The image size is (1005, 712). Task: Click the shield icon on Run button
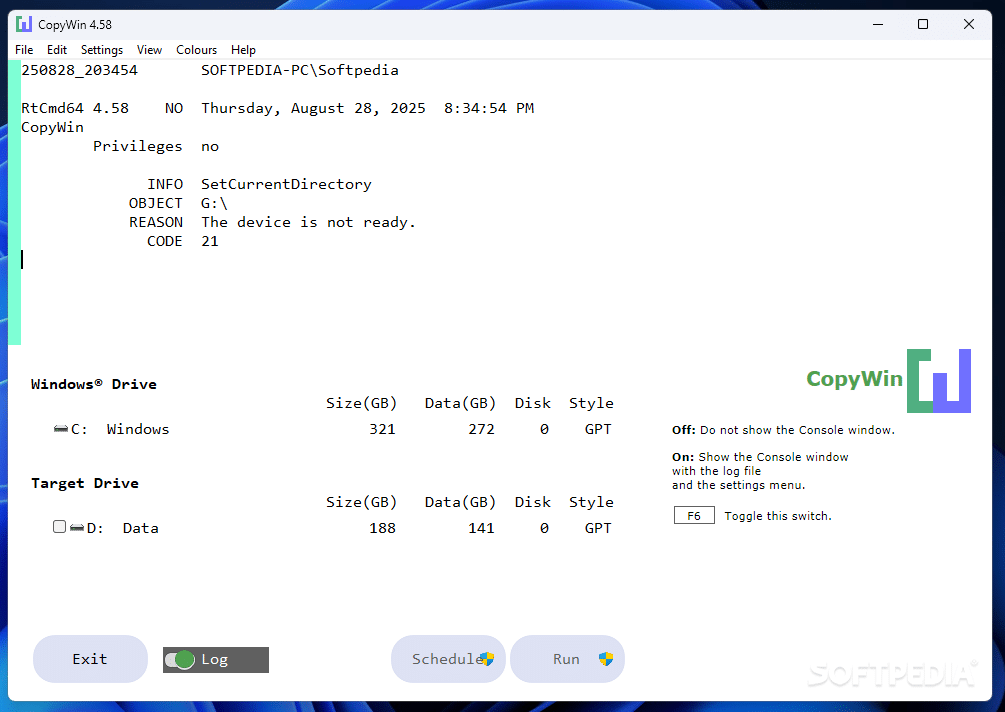click(x=606, y=659)
